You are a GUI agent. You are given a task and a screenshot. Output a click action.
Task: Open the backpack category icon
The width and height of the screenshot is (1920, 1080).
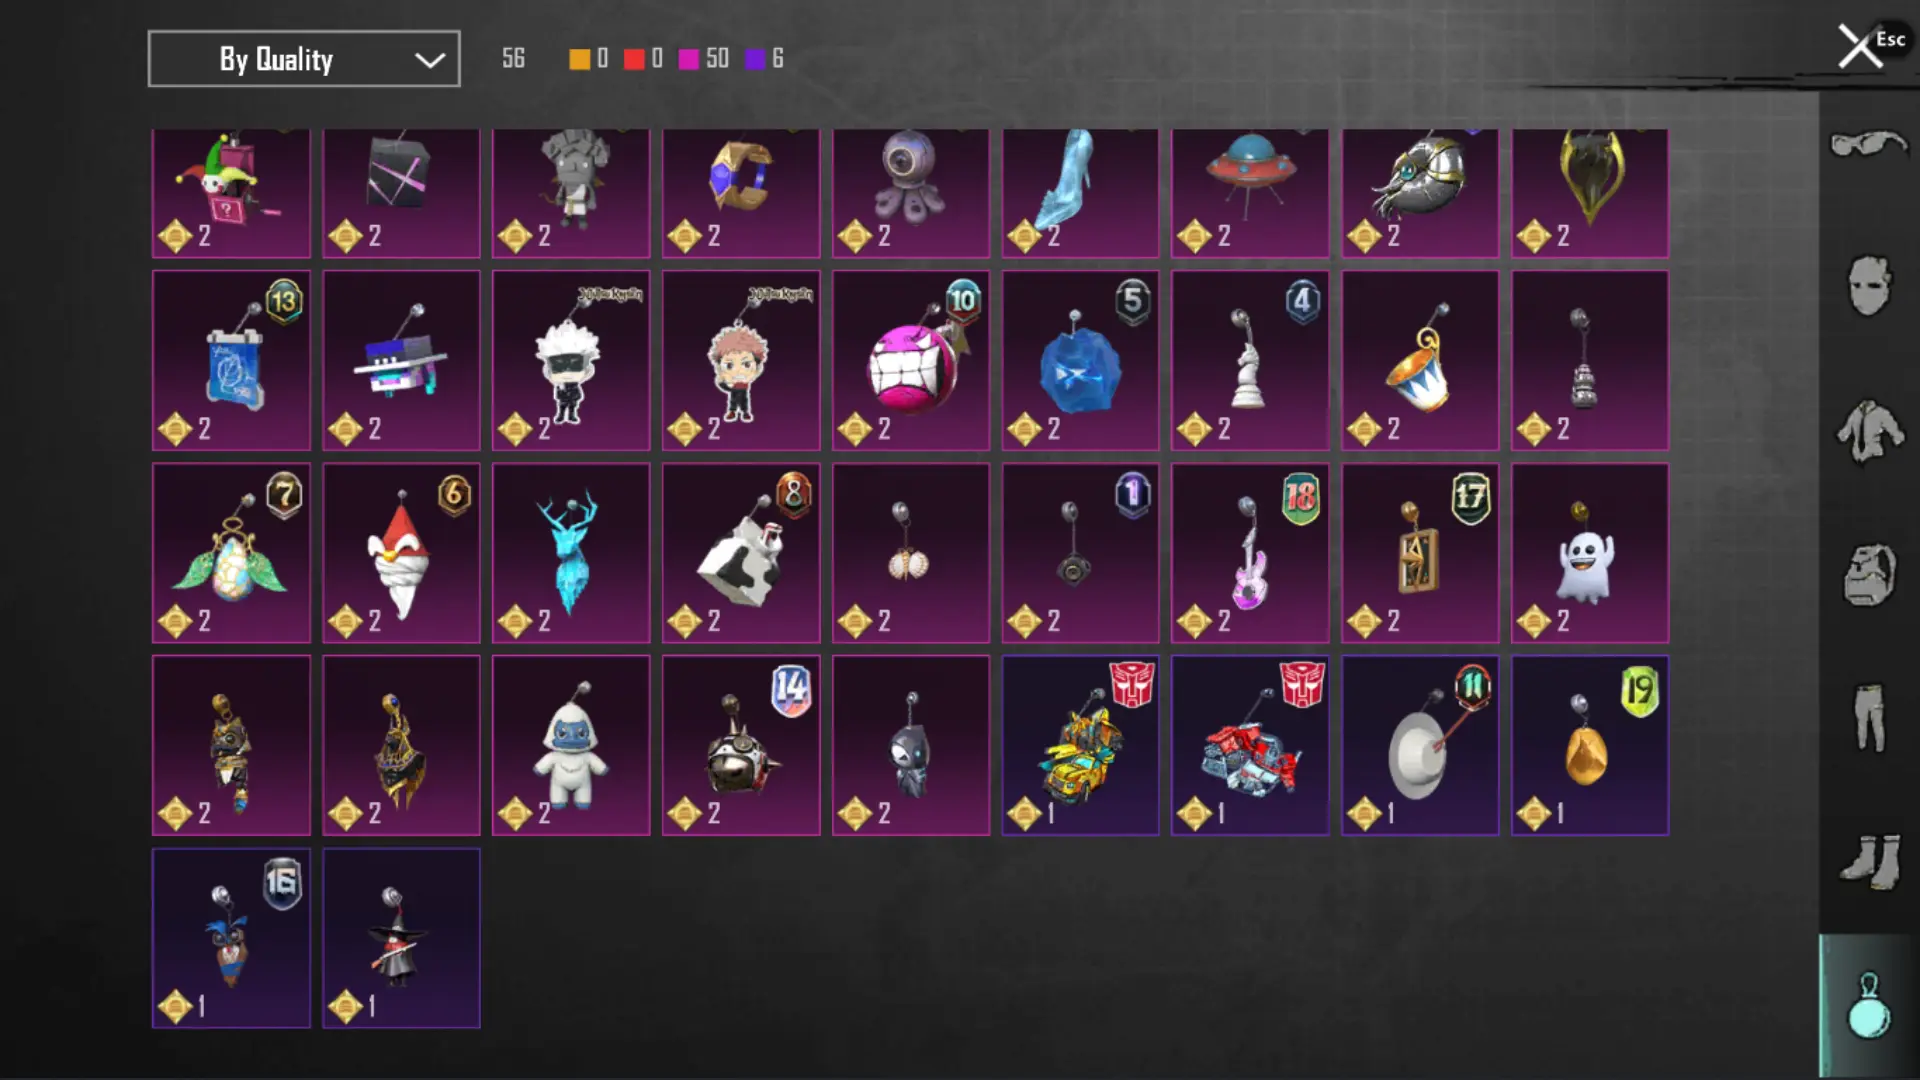coord(1868,575)
